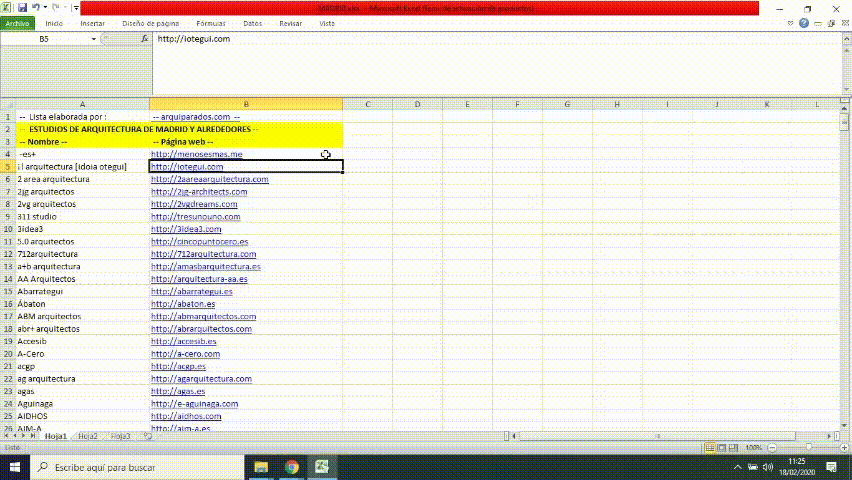Click the Insert Function fx icon

[x=144, y=39]
